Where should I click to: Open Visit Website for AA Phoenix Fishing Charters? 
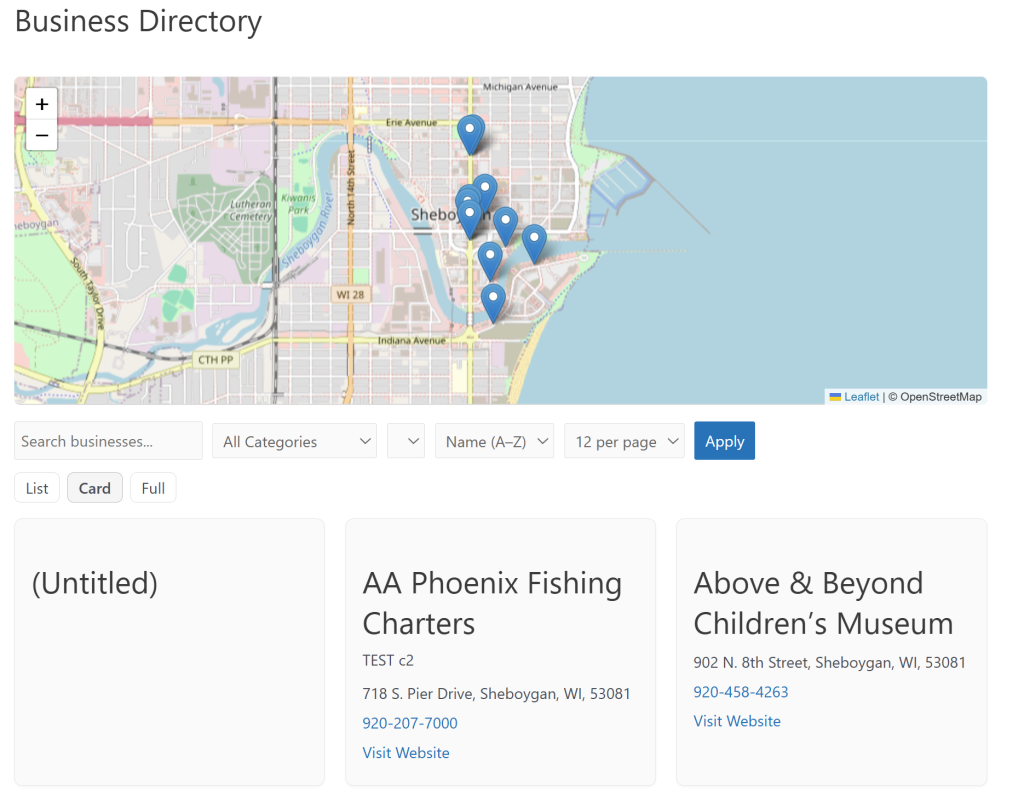pos(405,752)
